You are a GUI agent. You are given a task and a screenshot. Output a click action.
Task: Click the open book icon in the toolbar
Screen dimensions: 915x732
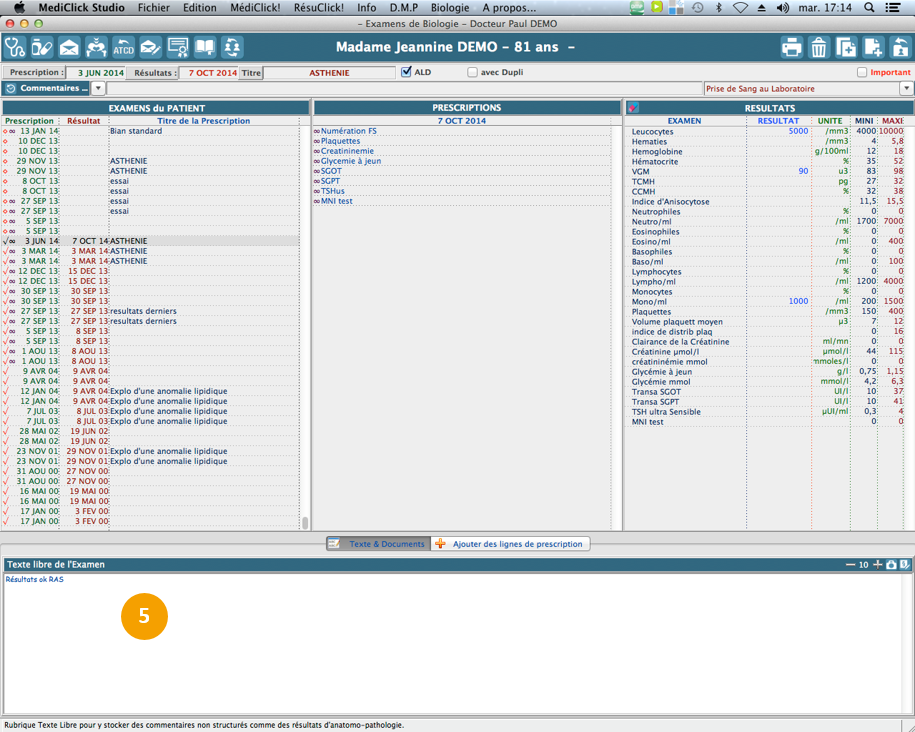tap(205, 47)
